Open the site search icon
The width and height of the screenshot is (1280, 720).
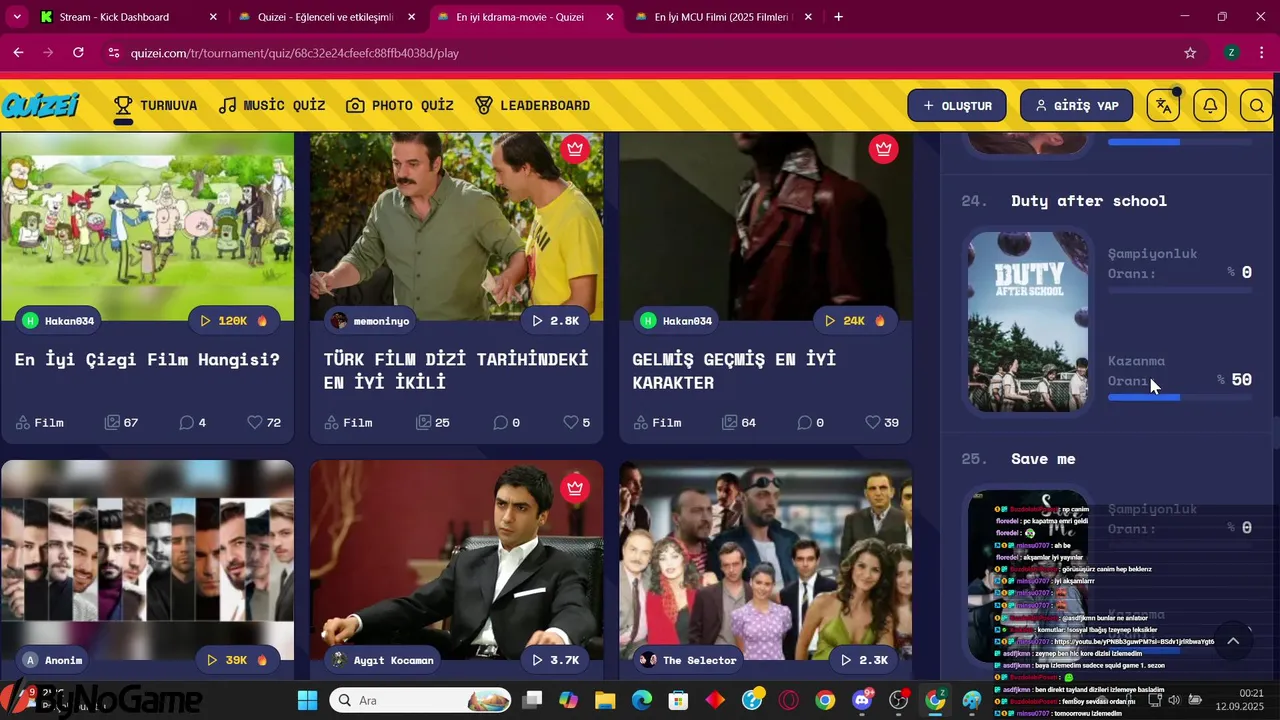1257,105
